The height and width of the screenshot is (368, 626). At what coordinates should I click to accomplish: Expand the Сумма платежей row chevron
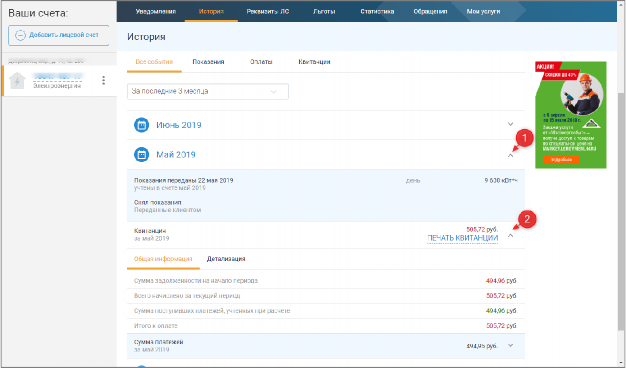pyautogui.click(x=510, y=345)
